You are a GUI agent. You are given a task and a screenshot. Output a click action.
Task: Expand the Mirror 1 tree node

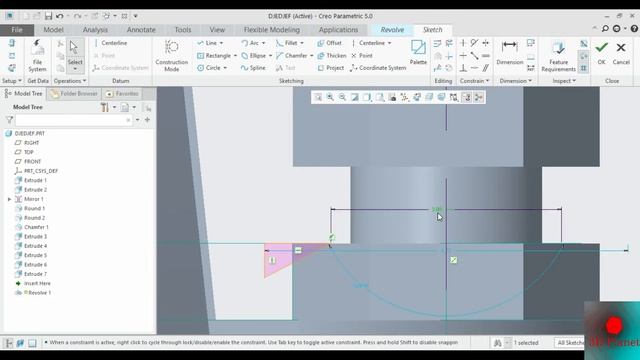pos(9,199)
